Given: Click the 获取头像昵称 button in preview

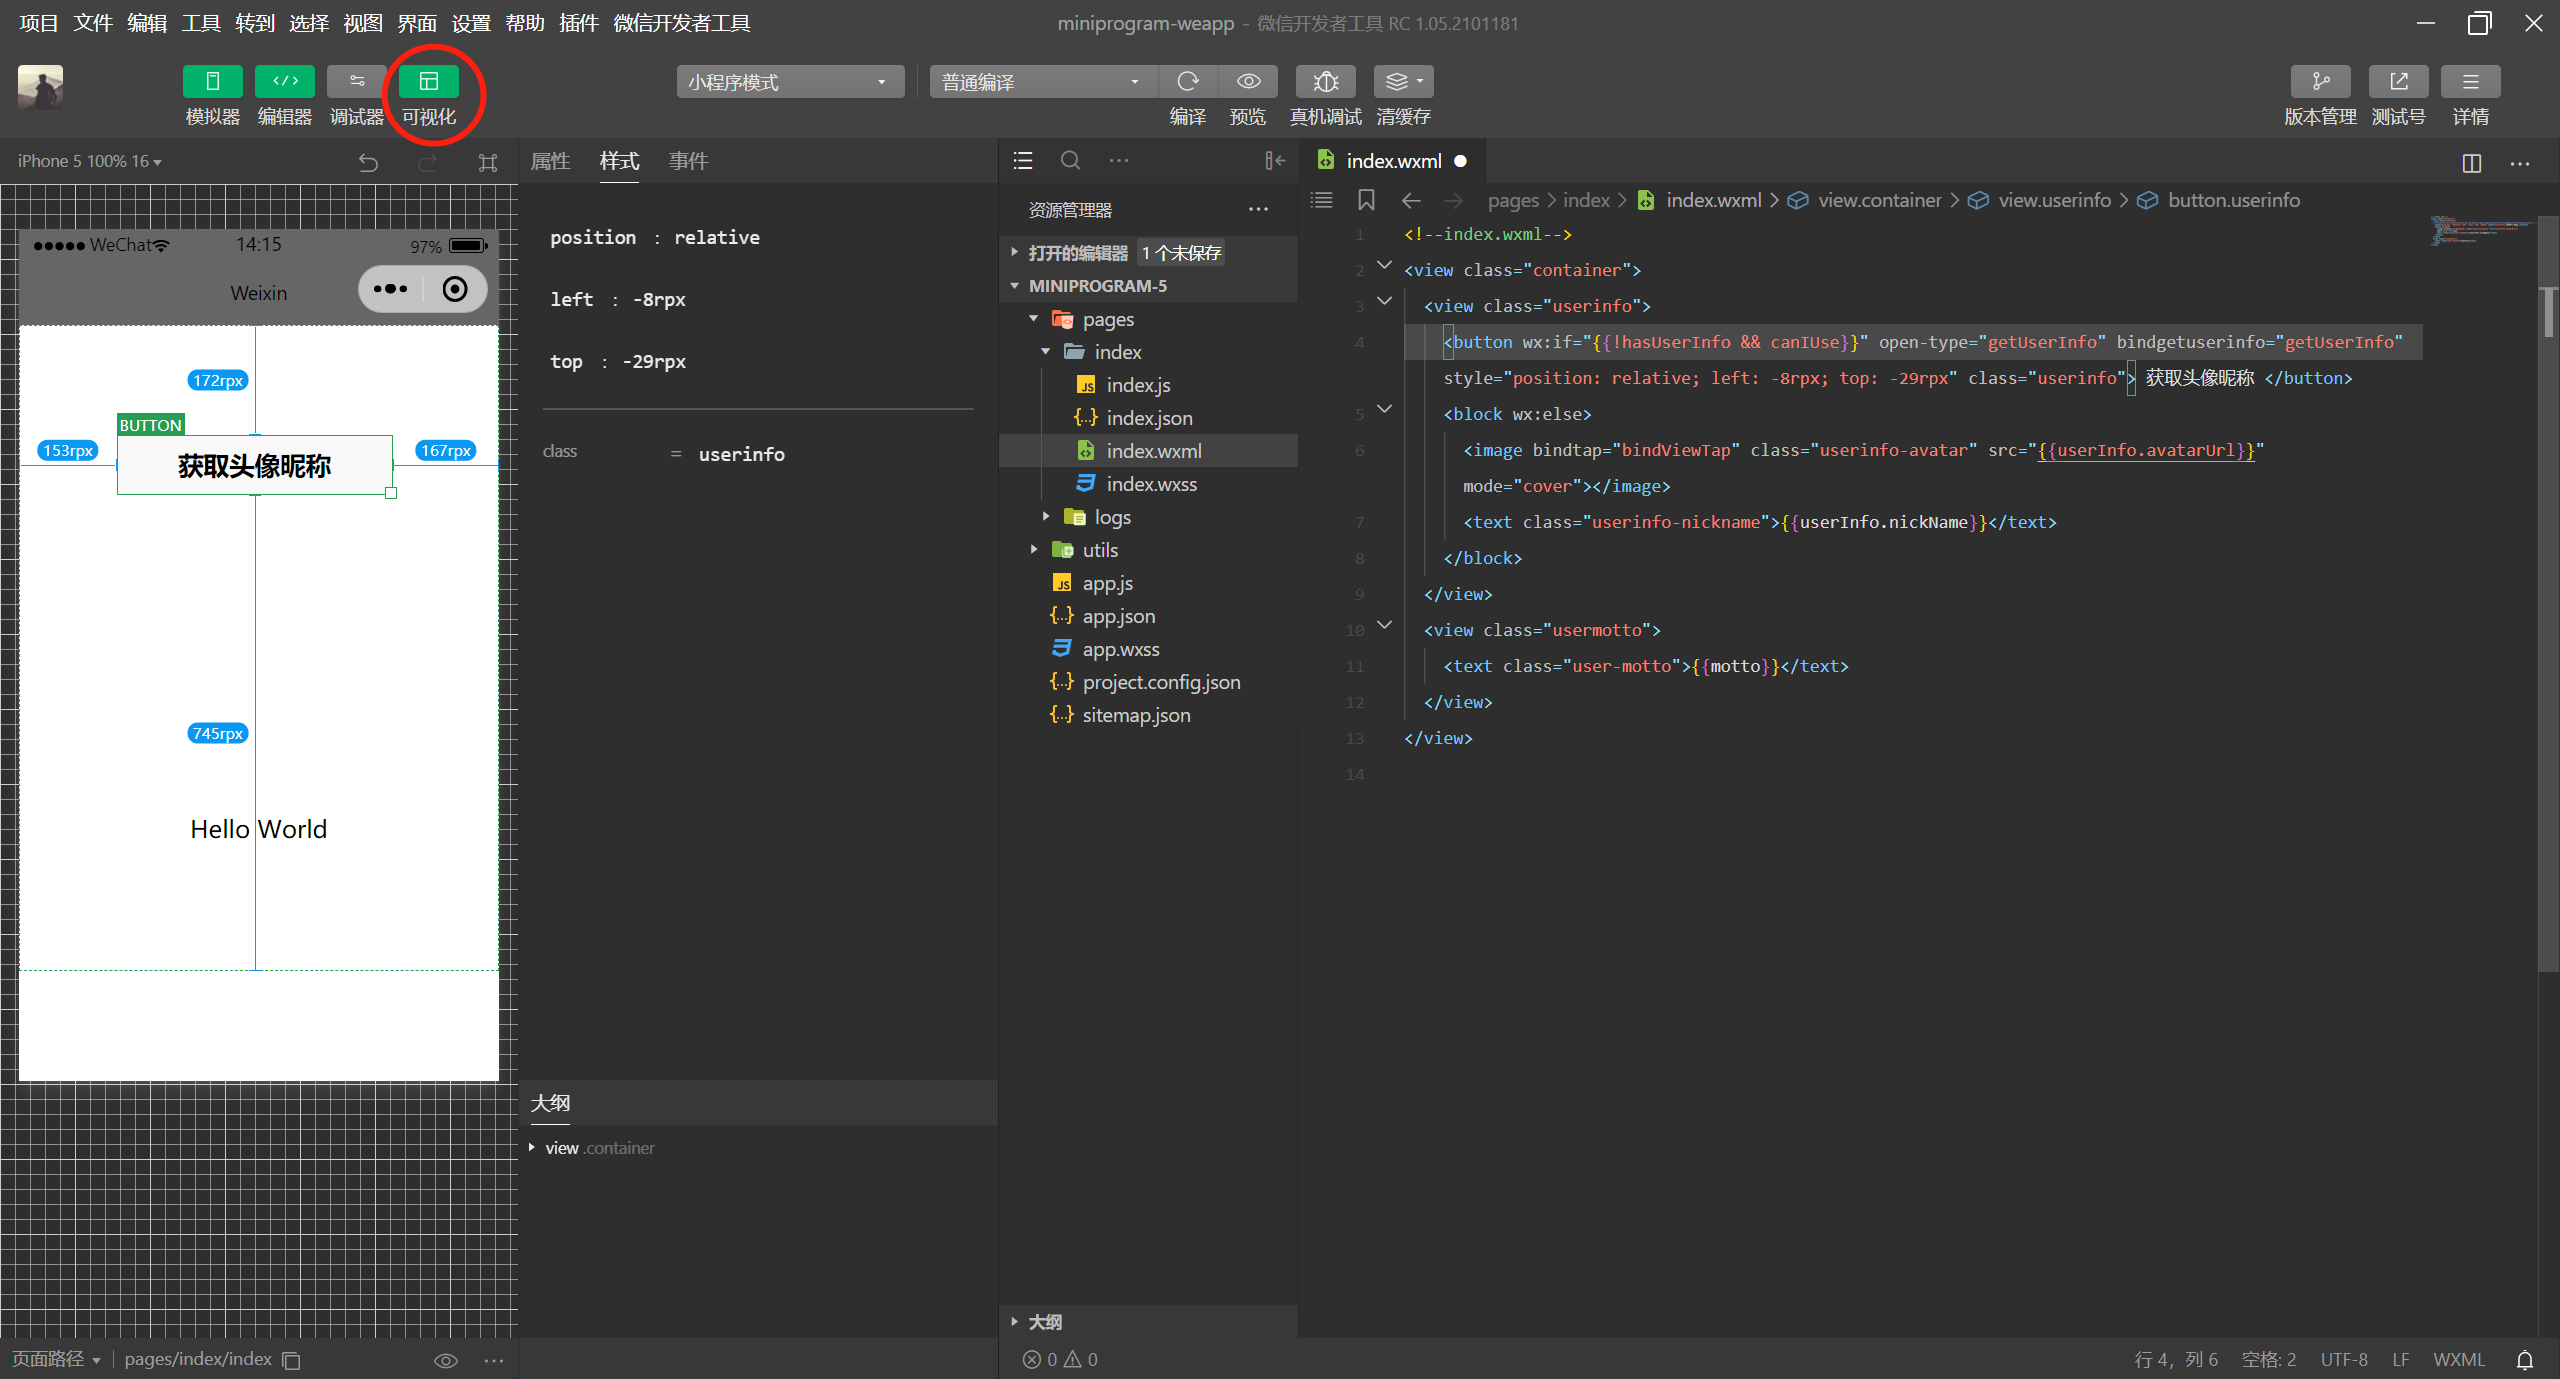Looking at the screenshot, I should click(x=254, y=465).
